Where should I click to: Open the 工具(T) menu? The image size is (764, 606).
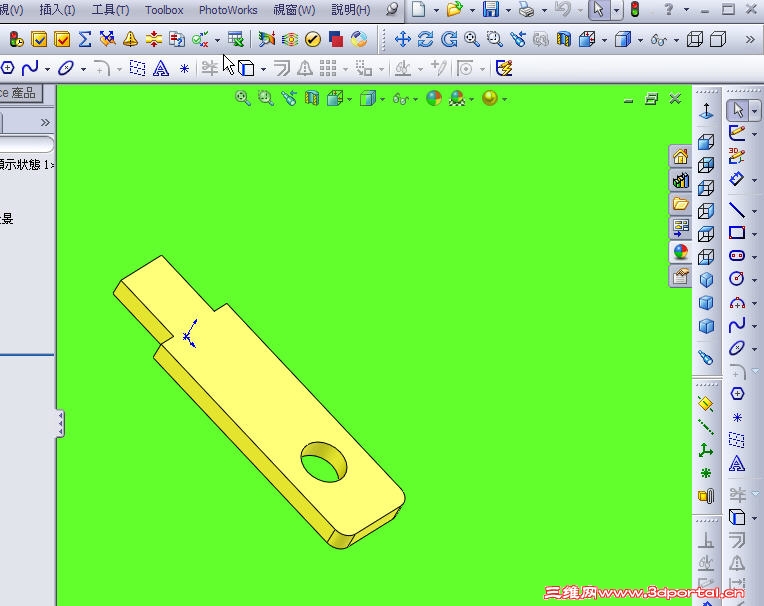(x=111, y=9)
